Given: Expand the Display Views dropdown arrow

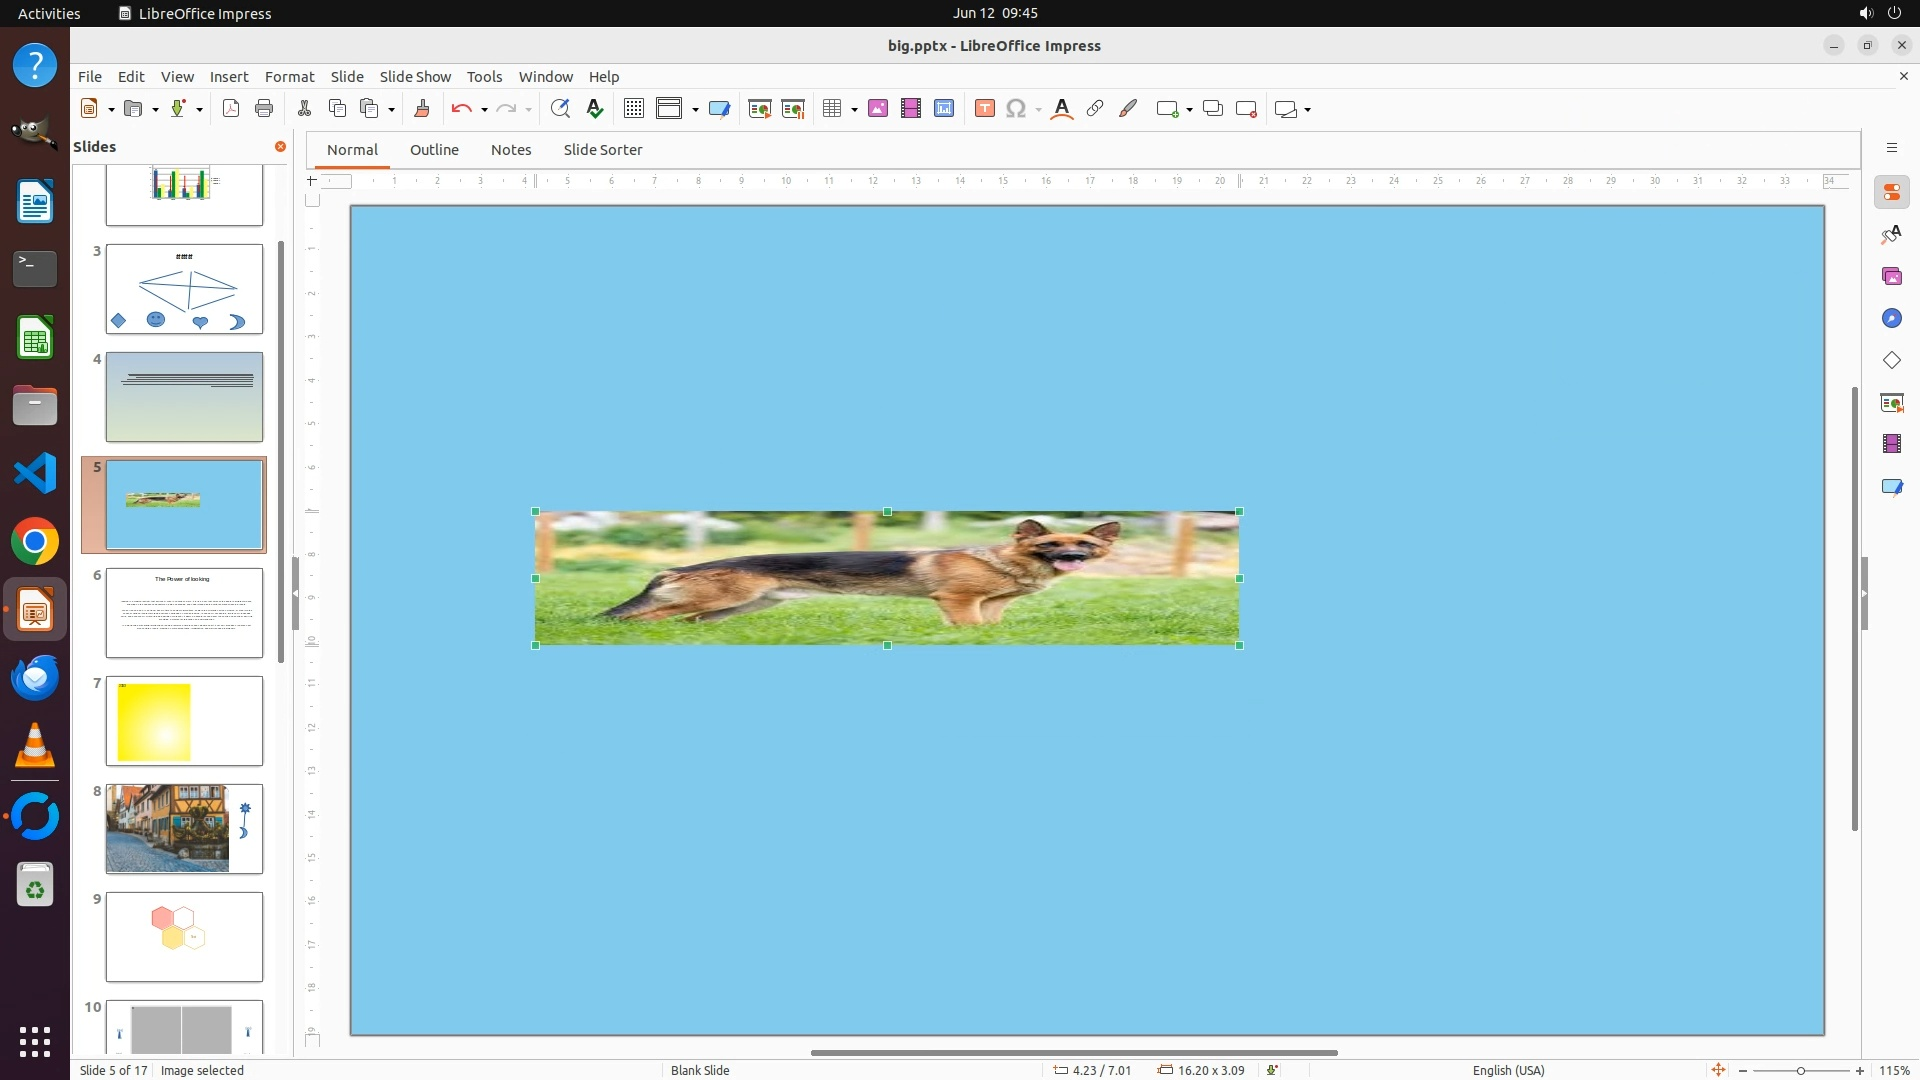Looking at the screenshot, I should coord(695,110).
